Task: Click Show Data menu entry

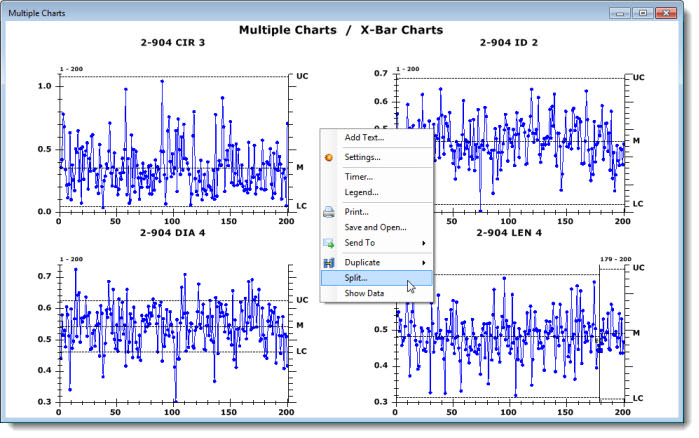Action: click(x=364, y=293)
